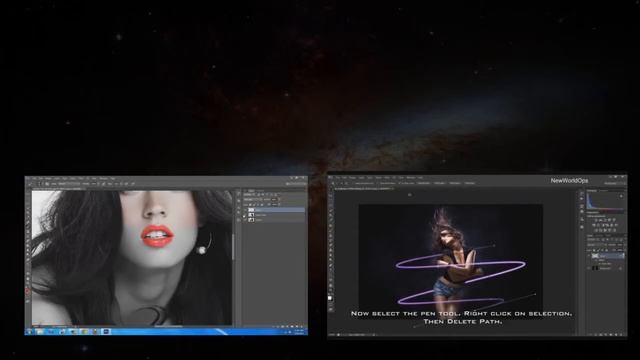
Task: Click the vertical canvas scrollbar in left Photoshop window
Action: [x=233, y=247]
